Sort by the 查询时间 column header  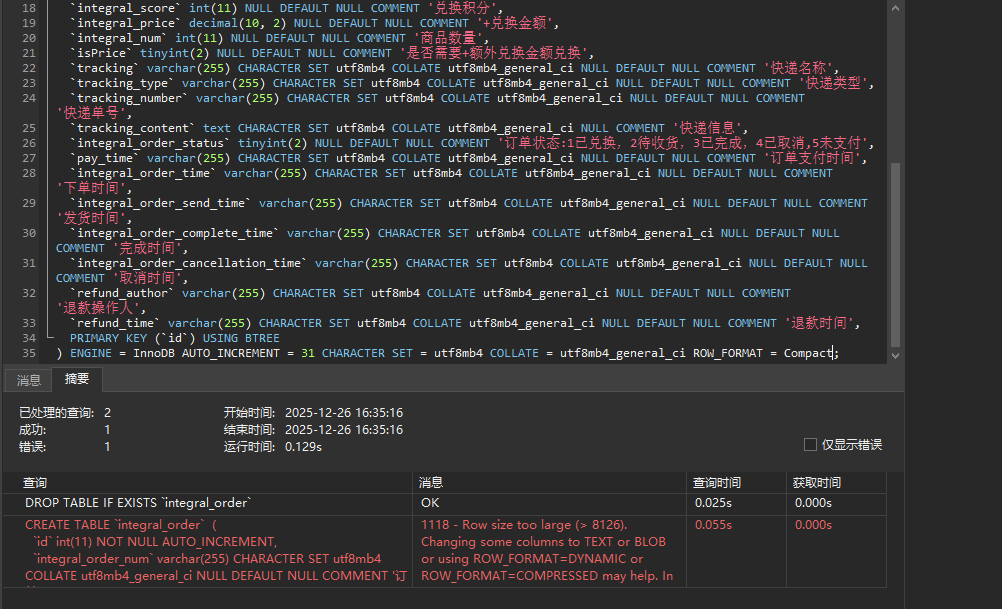[x=717, y=483]
